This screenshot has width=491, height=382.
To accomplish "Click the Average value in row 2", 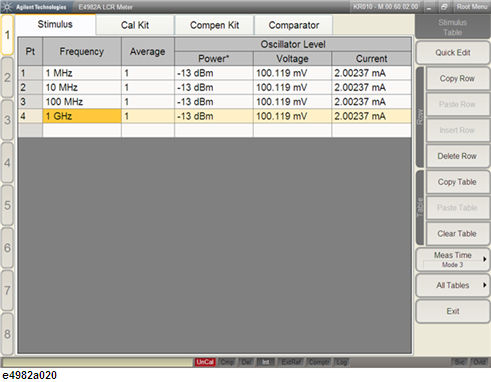I will pos(148,87).
